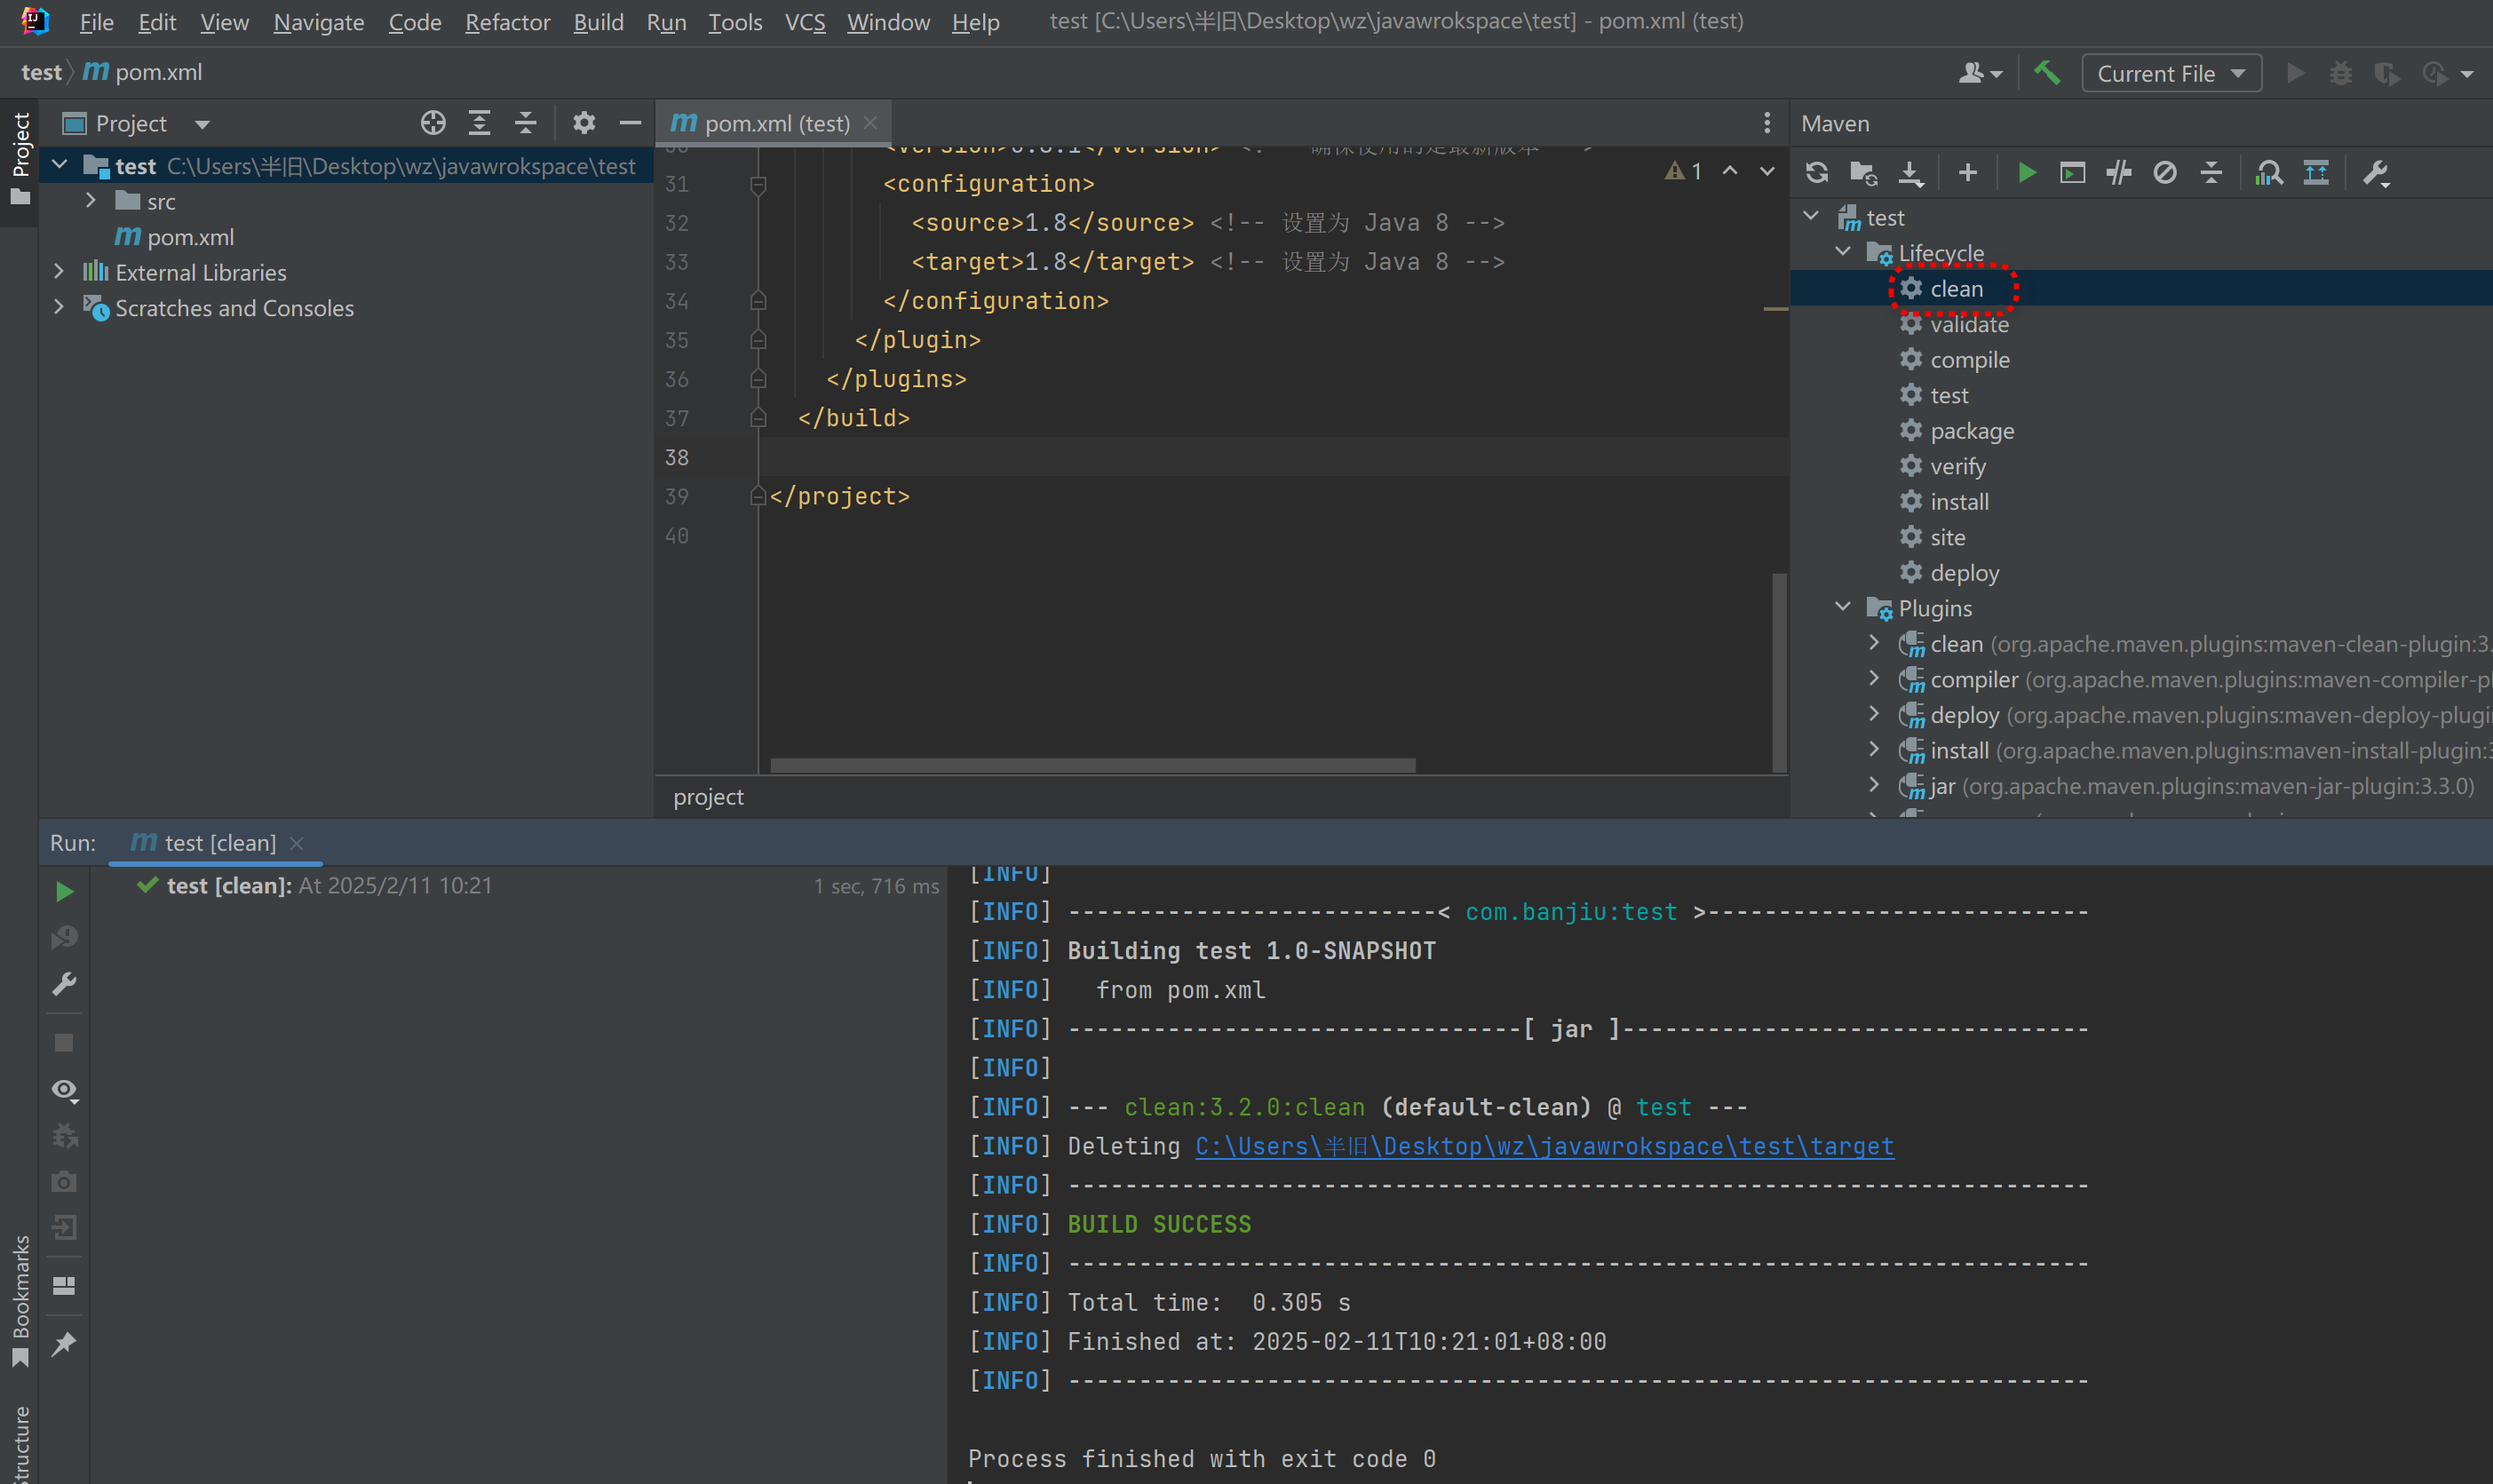The height and width of the screenshot is (1484, 2493).
Task: Click wrench icon in Run panel
Action: pos(64,984)
